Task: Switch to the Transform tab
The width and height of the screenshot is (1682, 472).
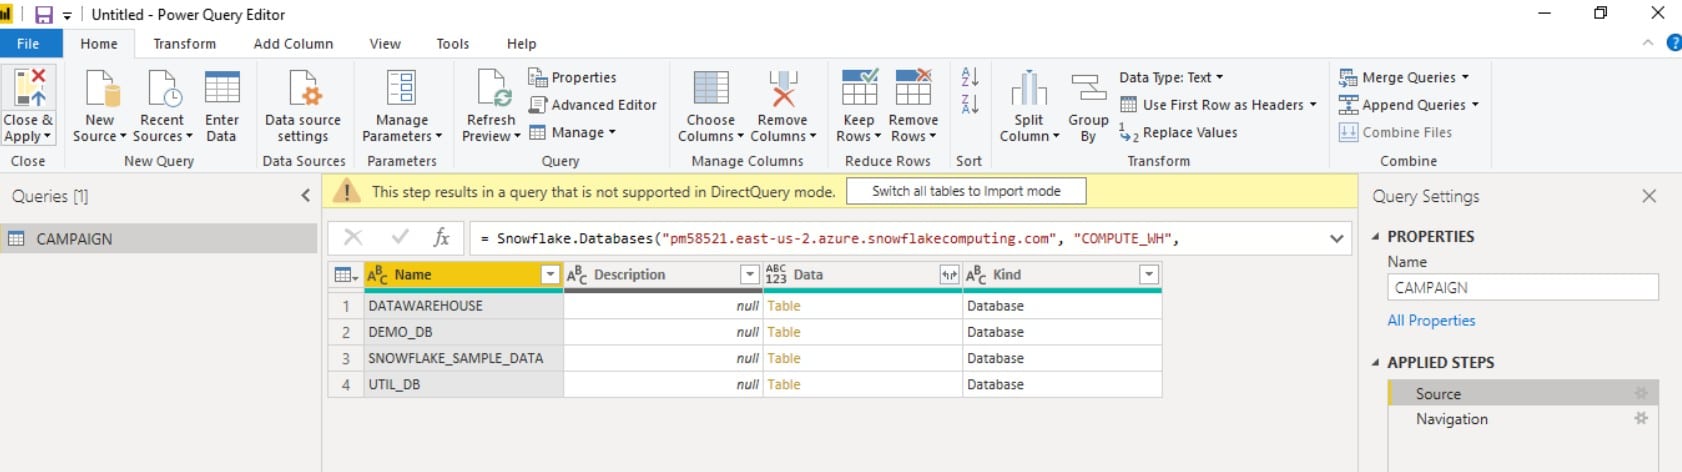Action: [x=184, y=43]
